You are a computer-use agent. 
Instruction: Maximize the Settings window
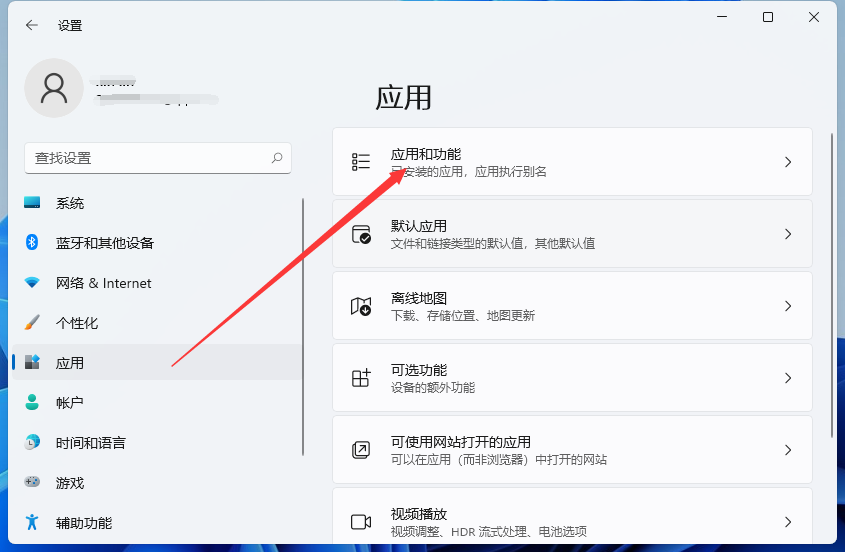tap(768, 17)
